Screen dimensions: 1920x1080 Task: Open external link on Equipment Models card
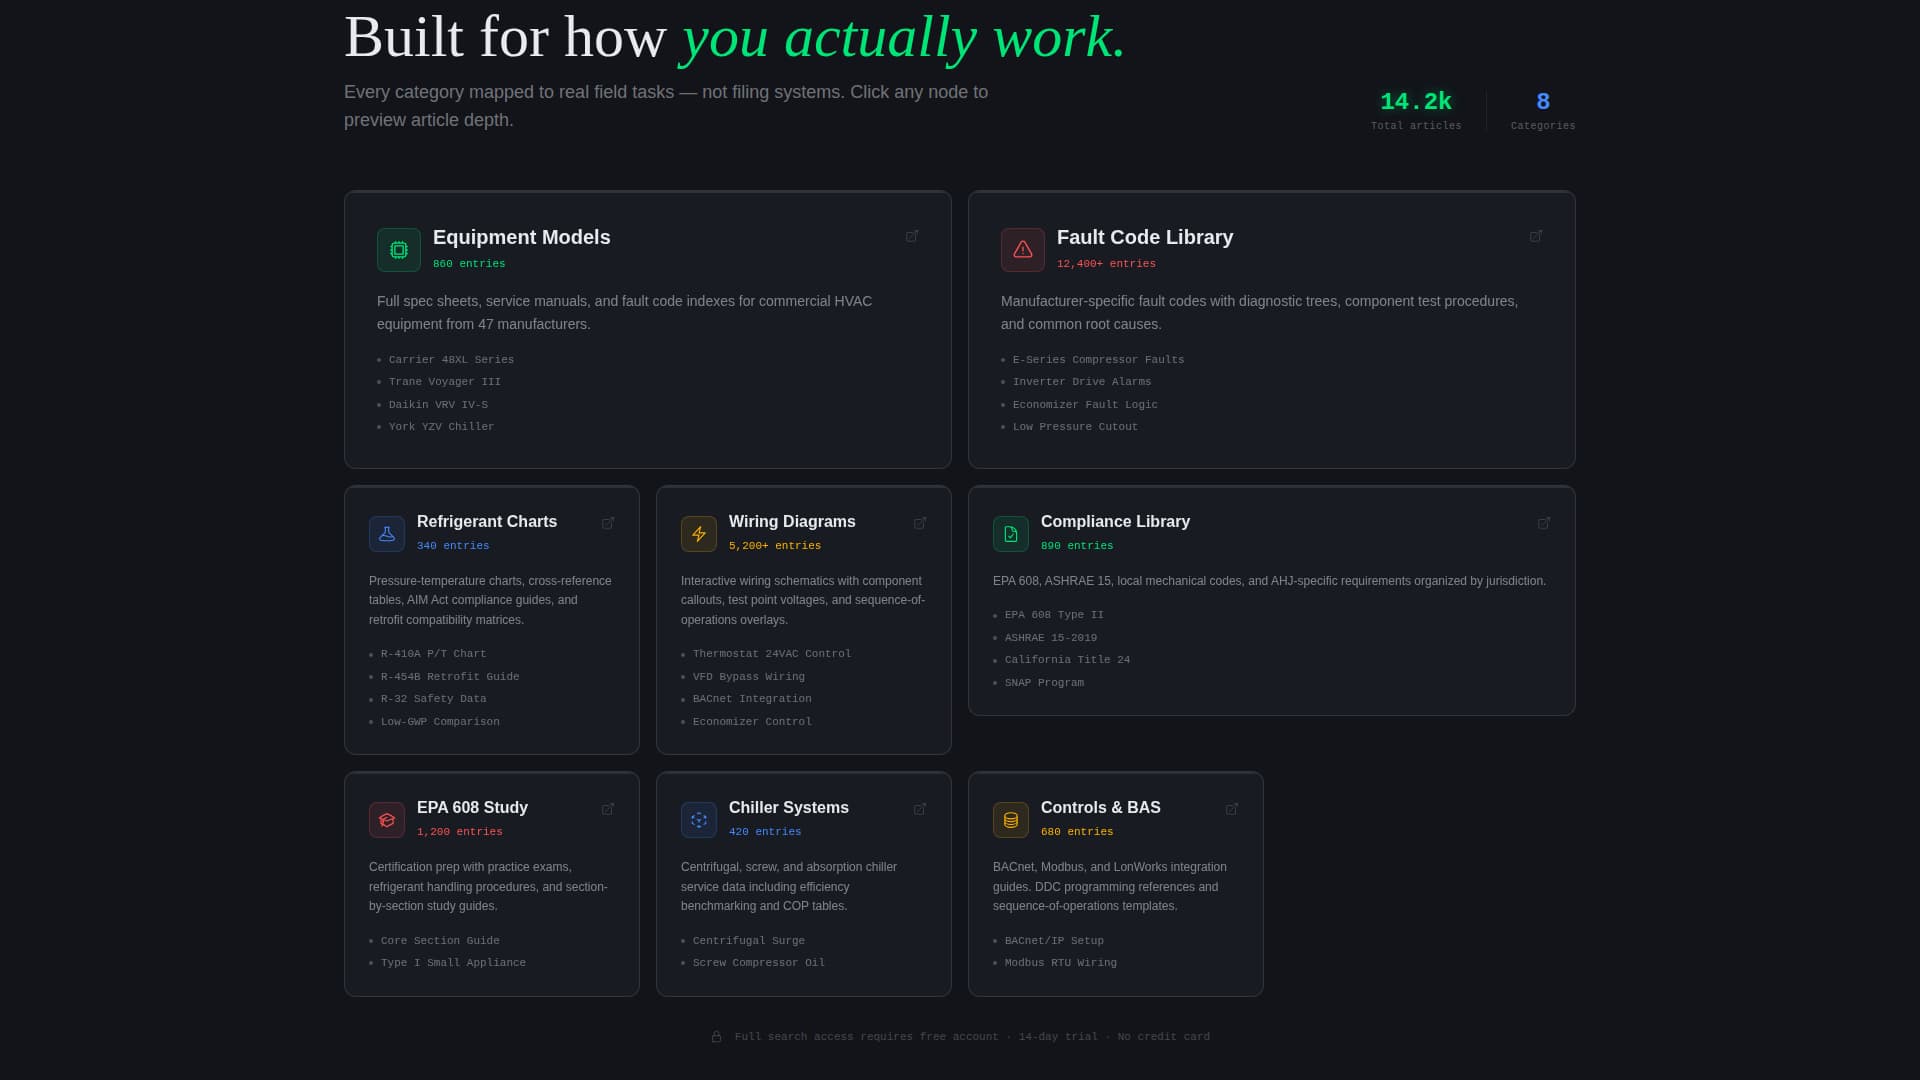tap(912, 236)
